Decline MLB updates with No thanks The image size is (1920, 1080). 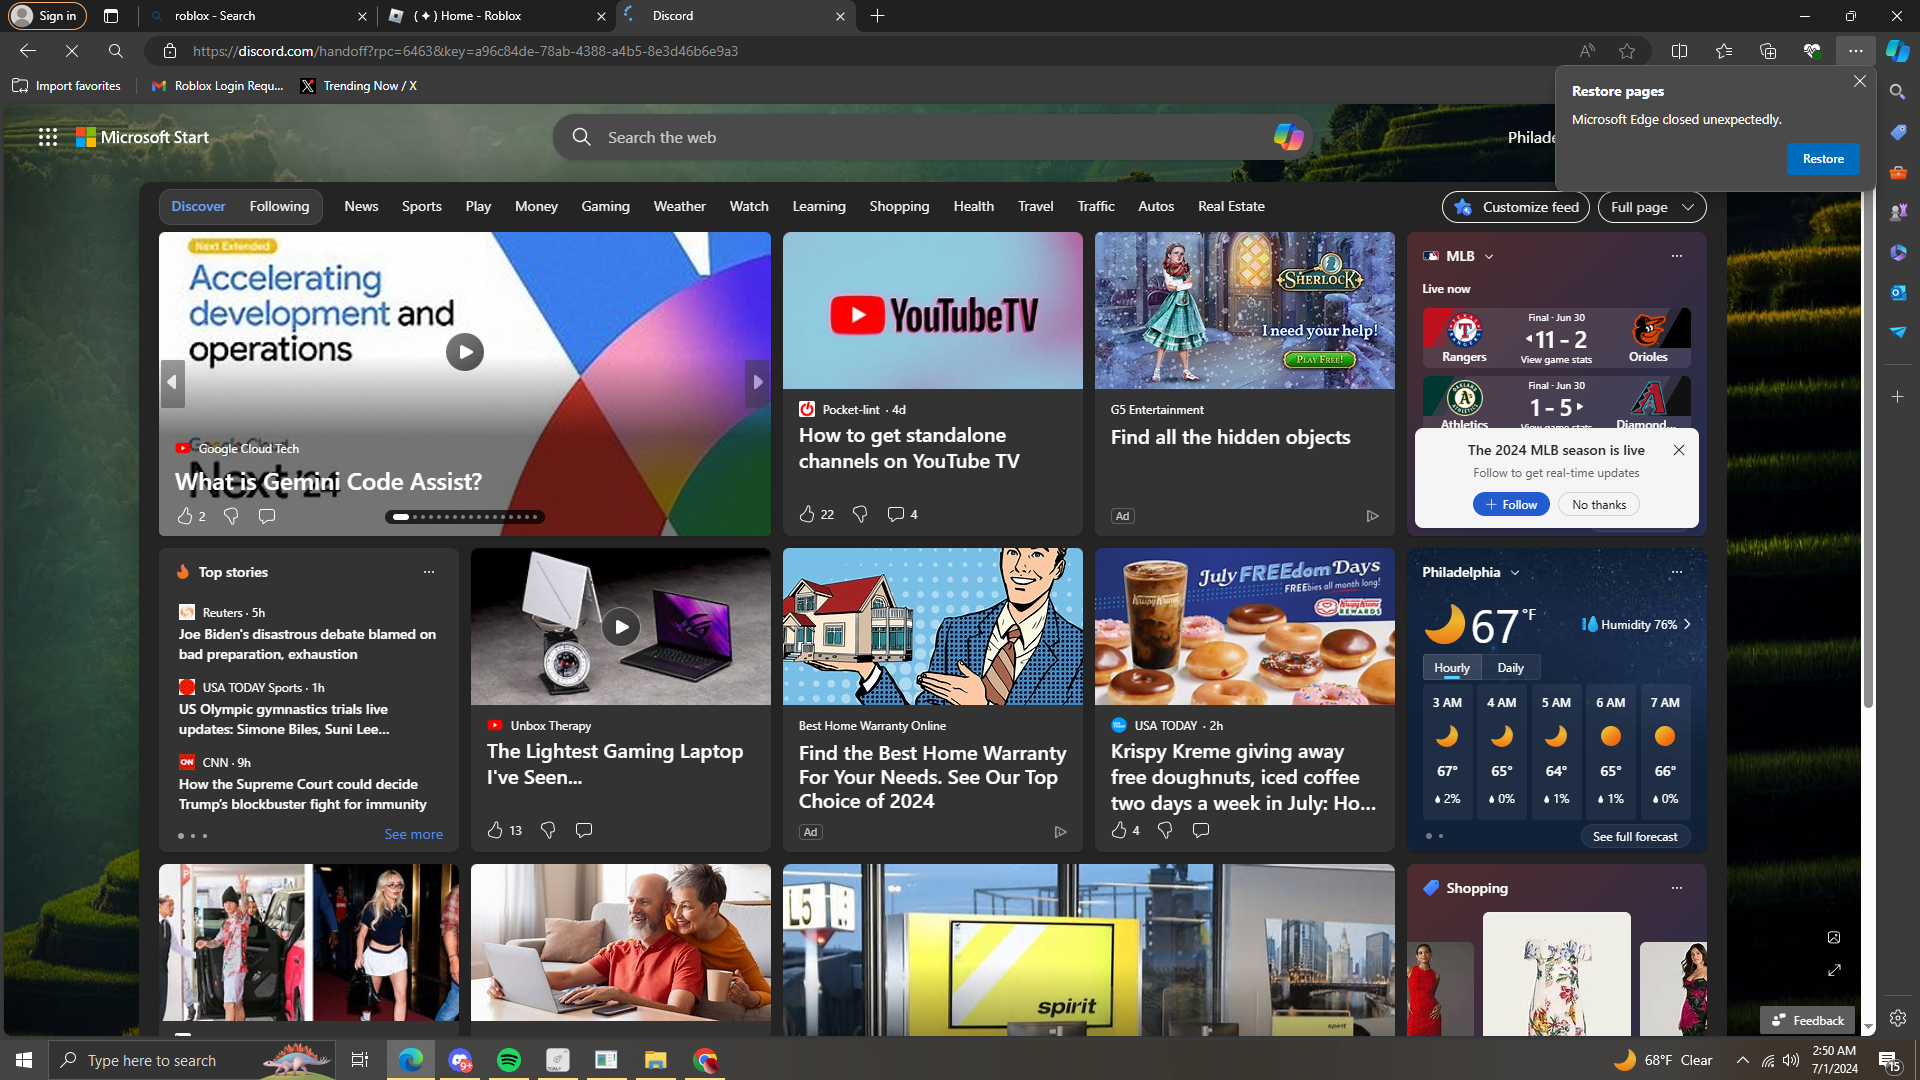(x=1599, y=504)
